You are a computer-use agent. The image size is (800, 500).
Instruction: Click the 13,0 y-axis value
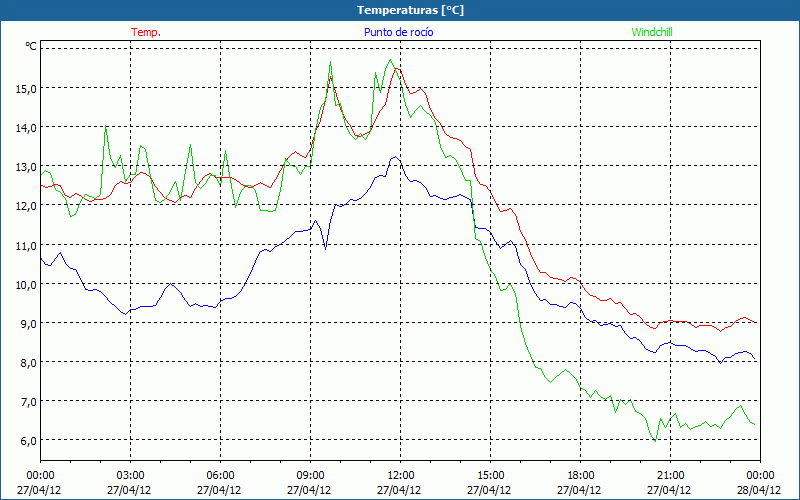coord(26,167)
